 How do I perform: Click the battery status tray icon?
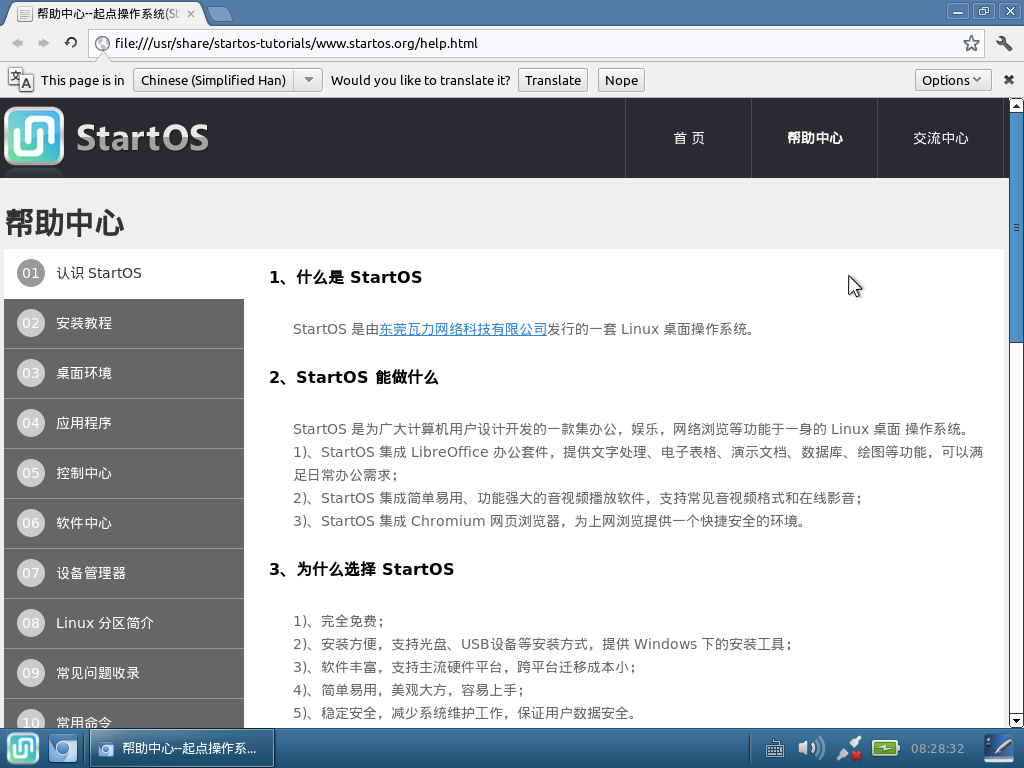click(x=886, y=748)
